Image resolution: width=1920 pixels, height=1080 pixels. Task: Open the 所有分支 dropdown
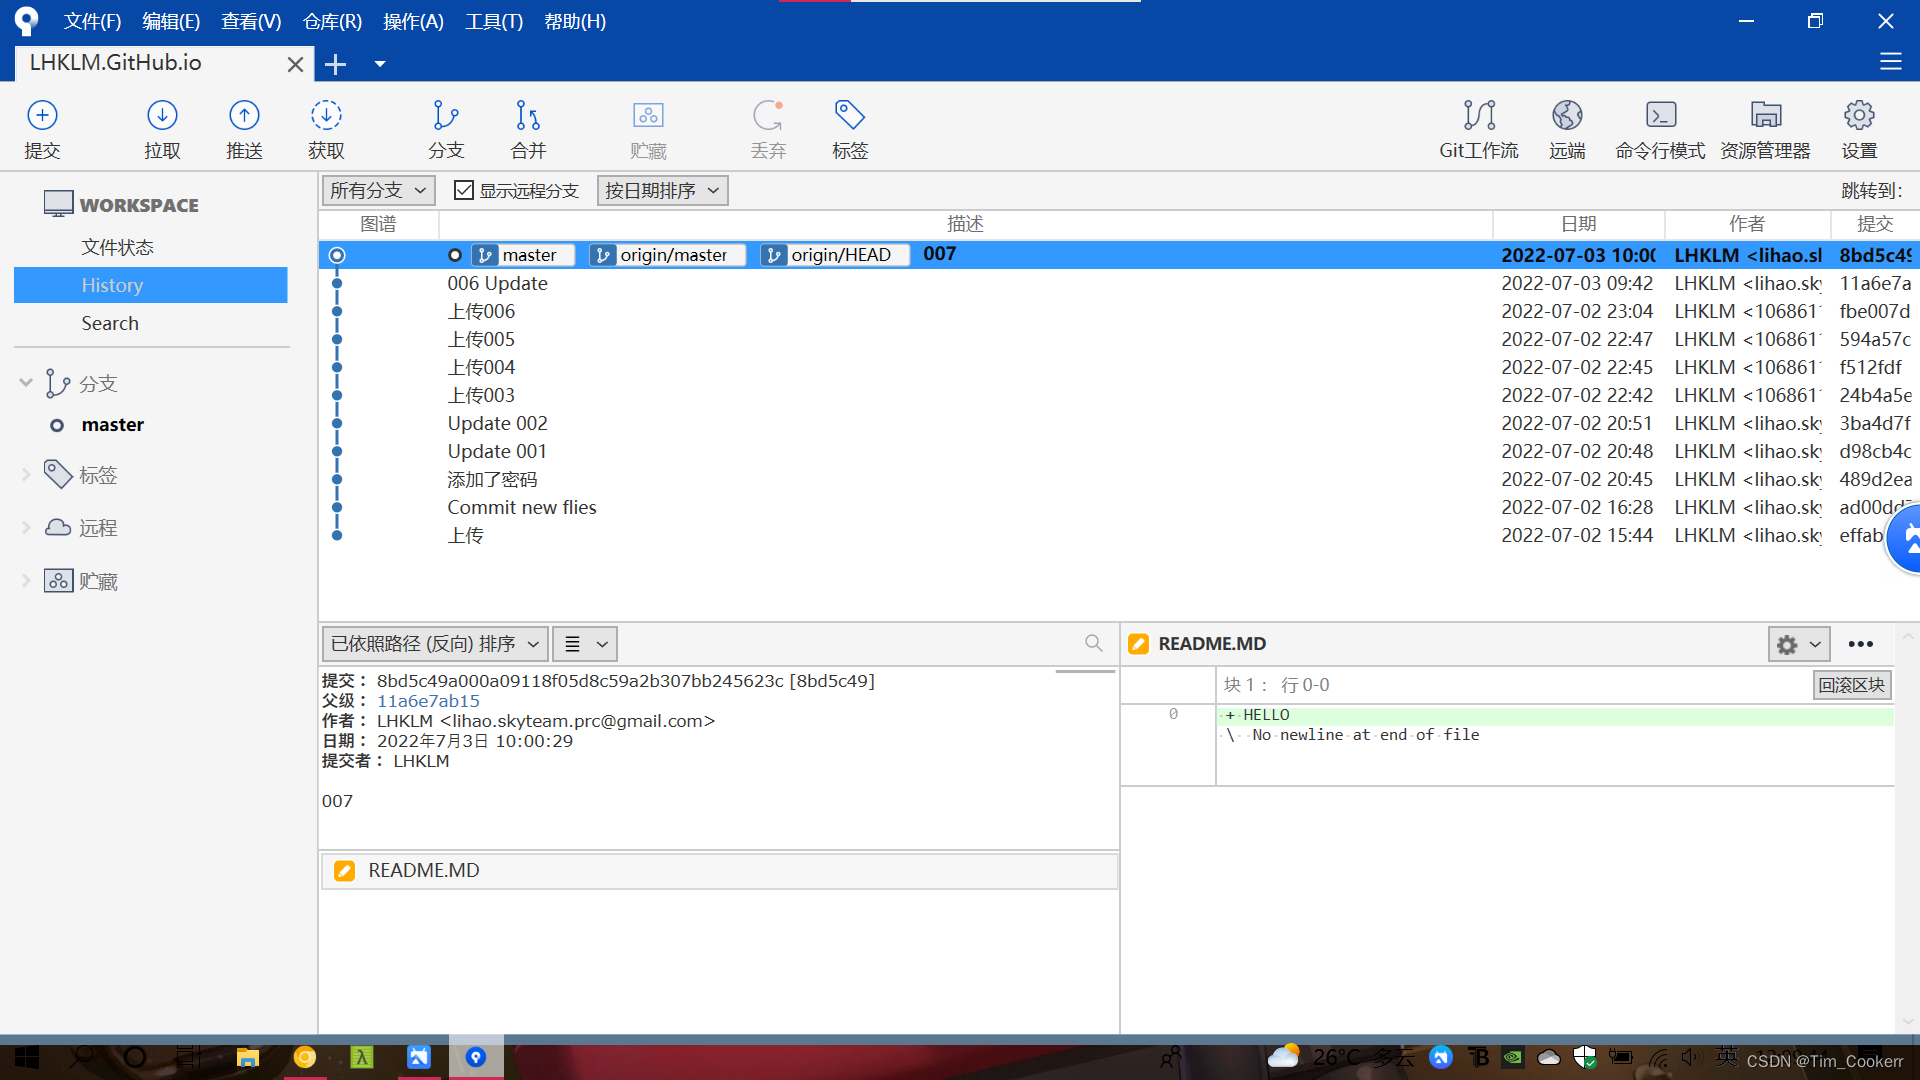point(378,190)
